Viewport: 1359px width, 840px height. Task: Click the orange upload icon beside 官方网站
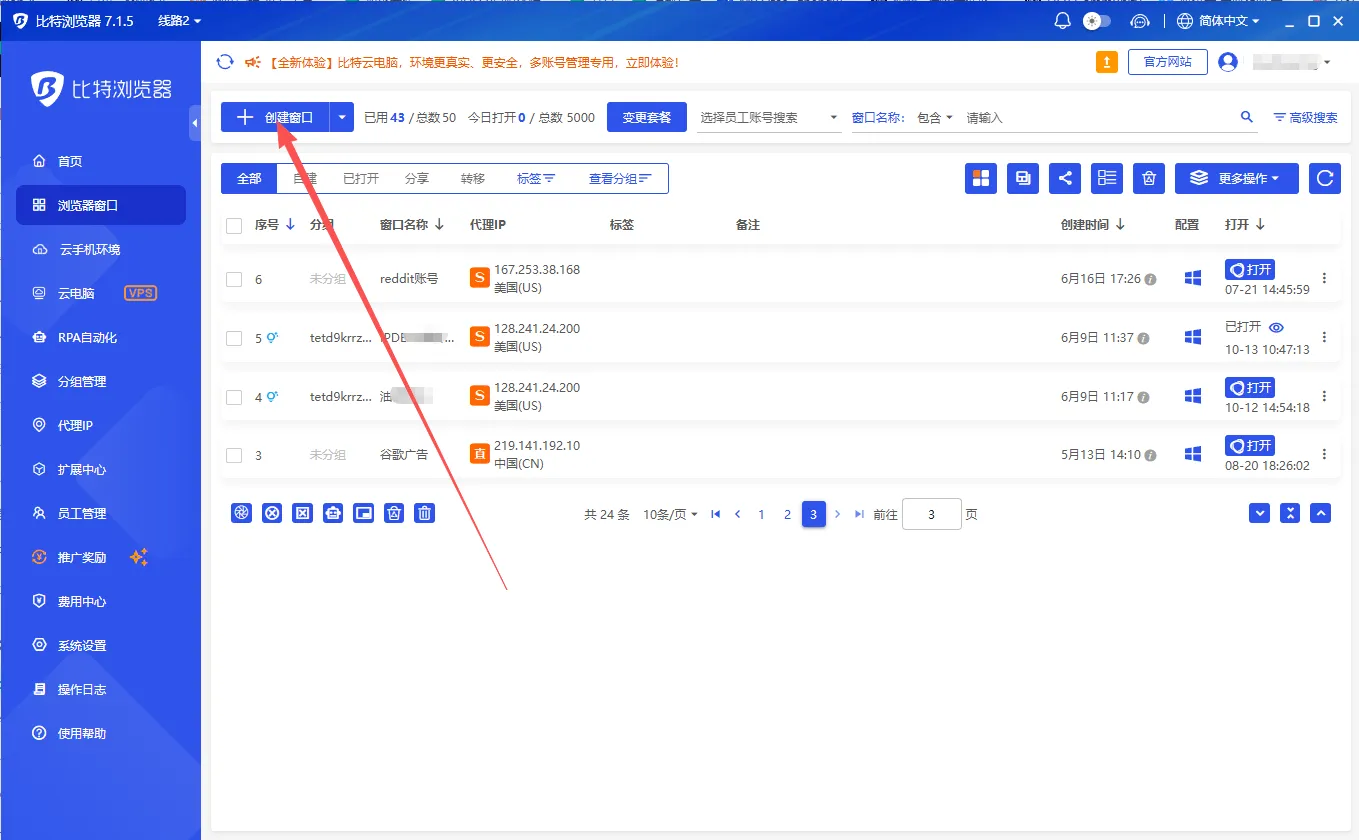click(1107, 62)
